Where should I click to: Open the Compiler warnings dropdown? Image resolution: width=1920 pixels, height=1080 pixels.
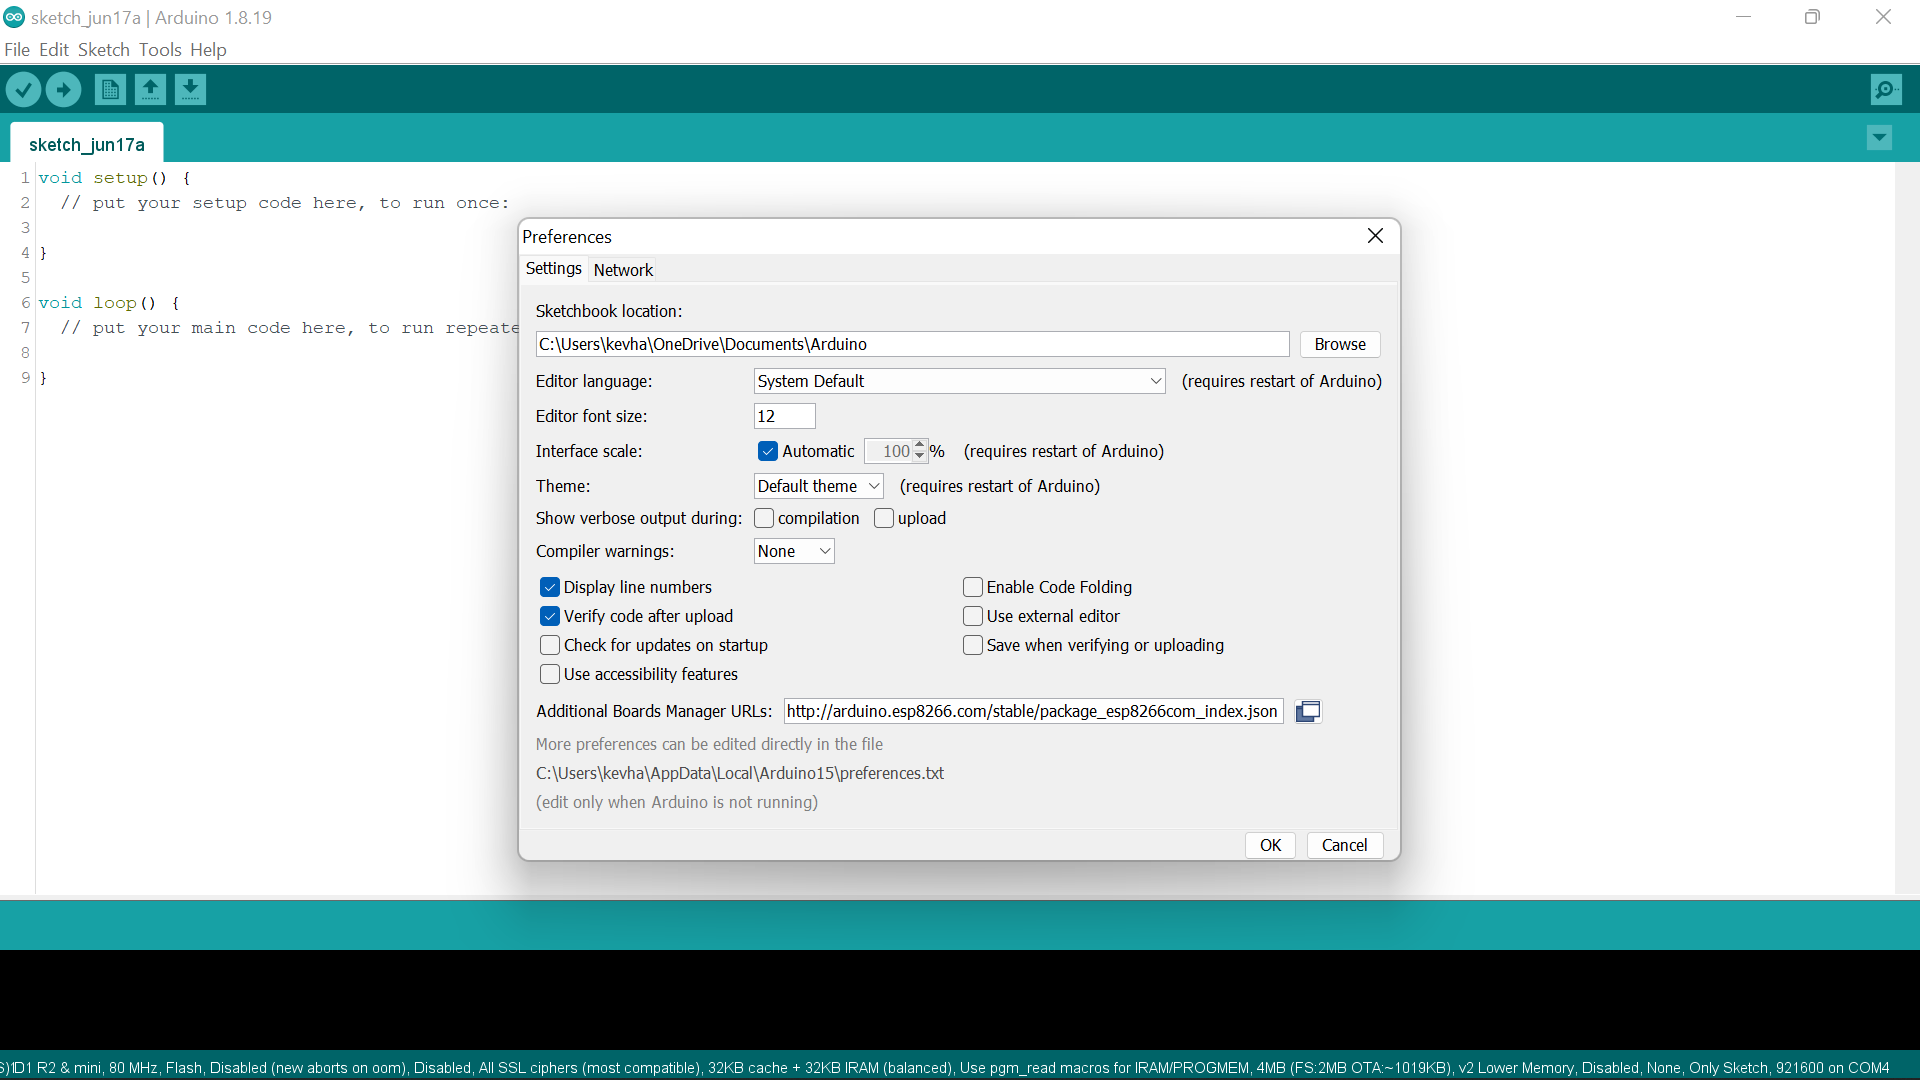pos(794,551)
